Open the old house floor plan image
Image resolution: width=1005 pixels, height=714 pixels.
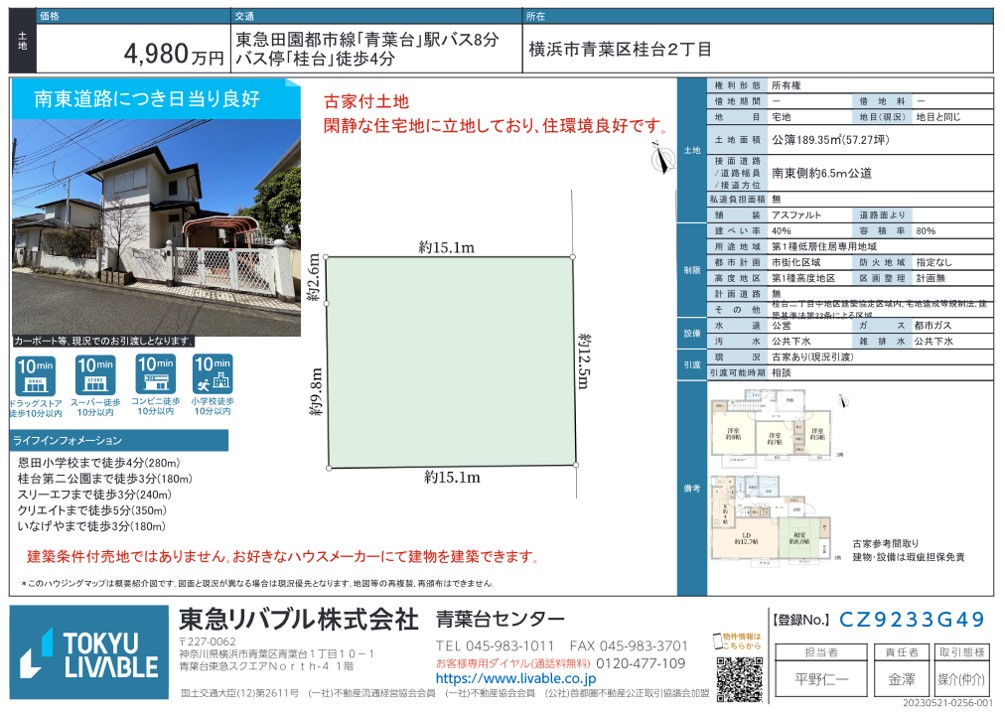770,478
